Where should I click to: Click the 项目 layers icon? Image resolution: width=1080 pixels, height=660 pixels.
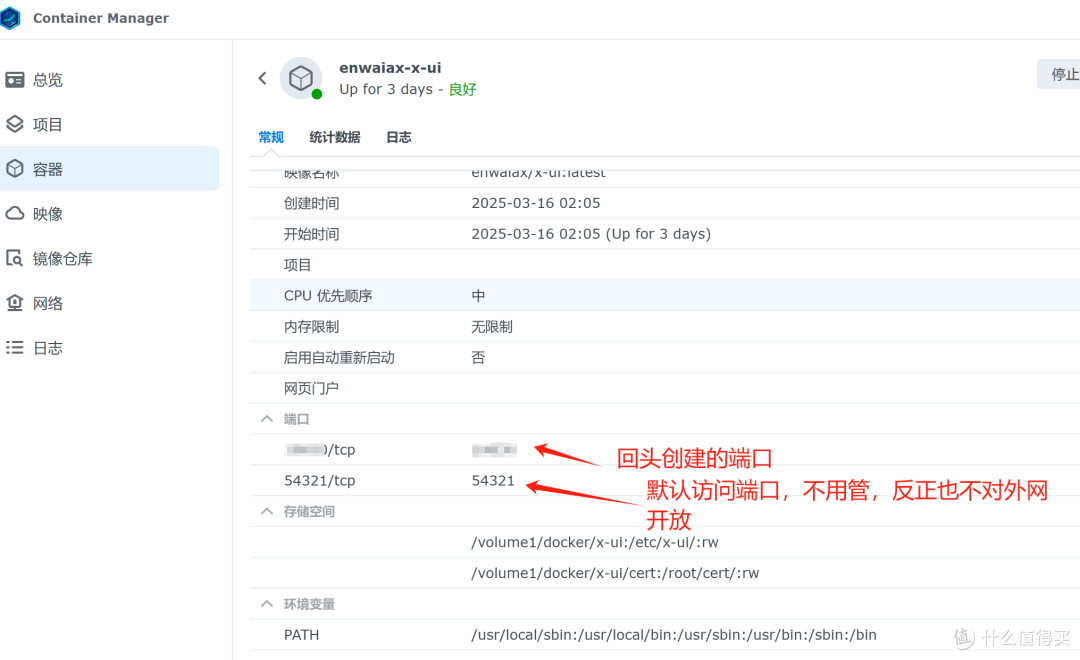tap(14, 124)
